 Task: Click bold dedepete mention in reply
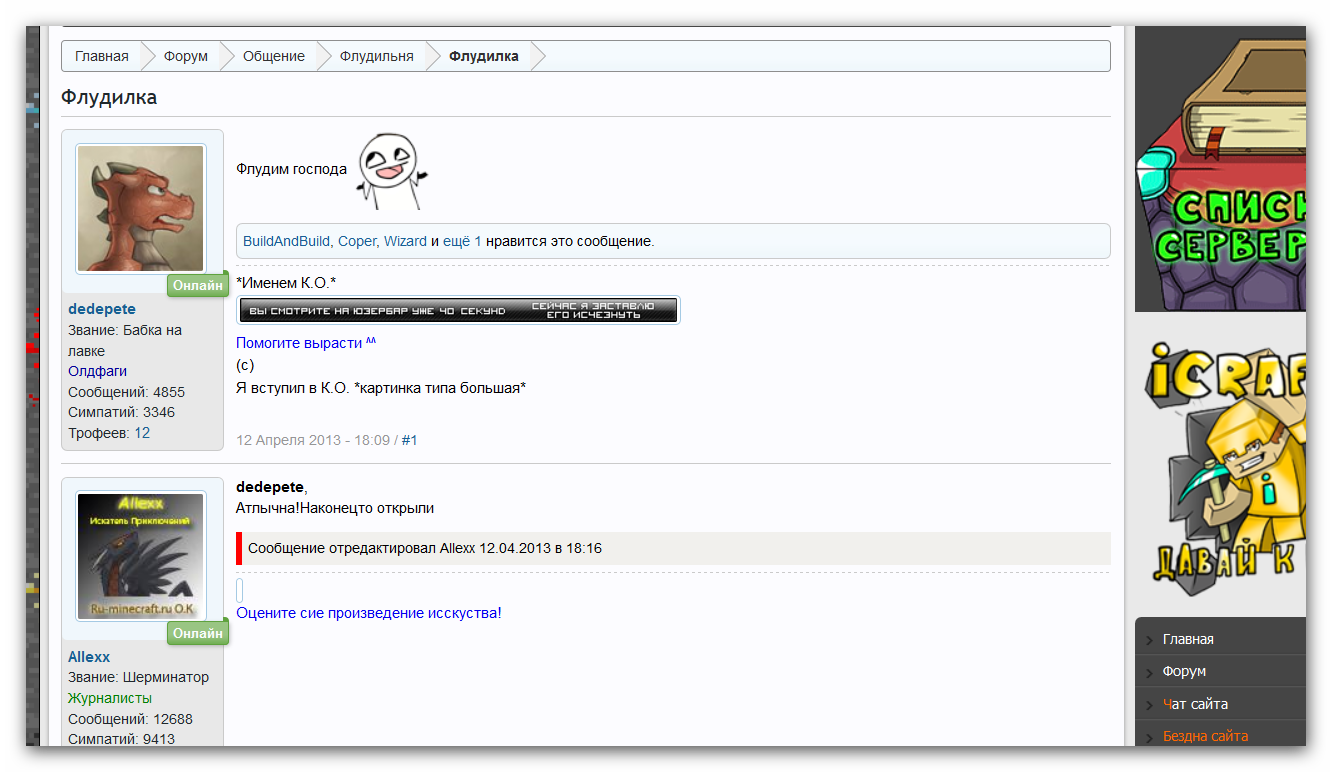270,487
